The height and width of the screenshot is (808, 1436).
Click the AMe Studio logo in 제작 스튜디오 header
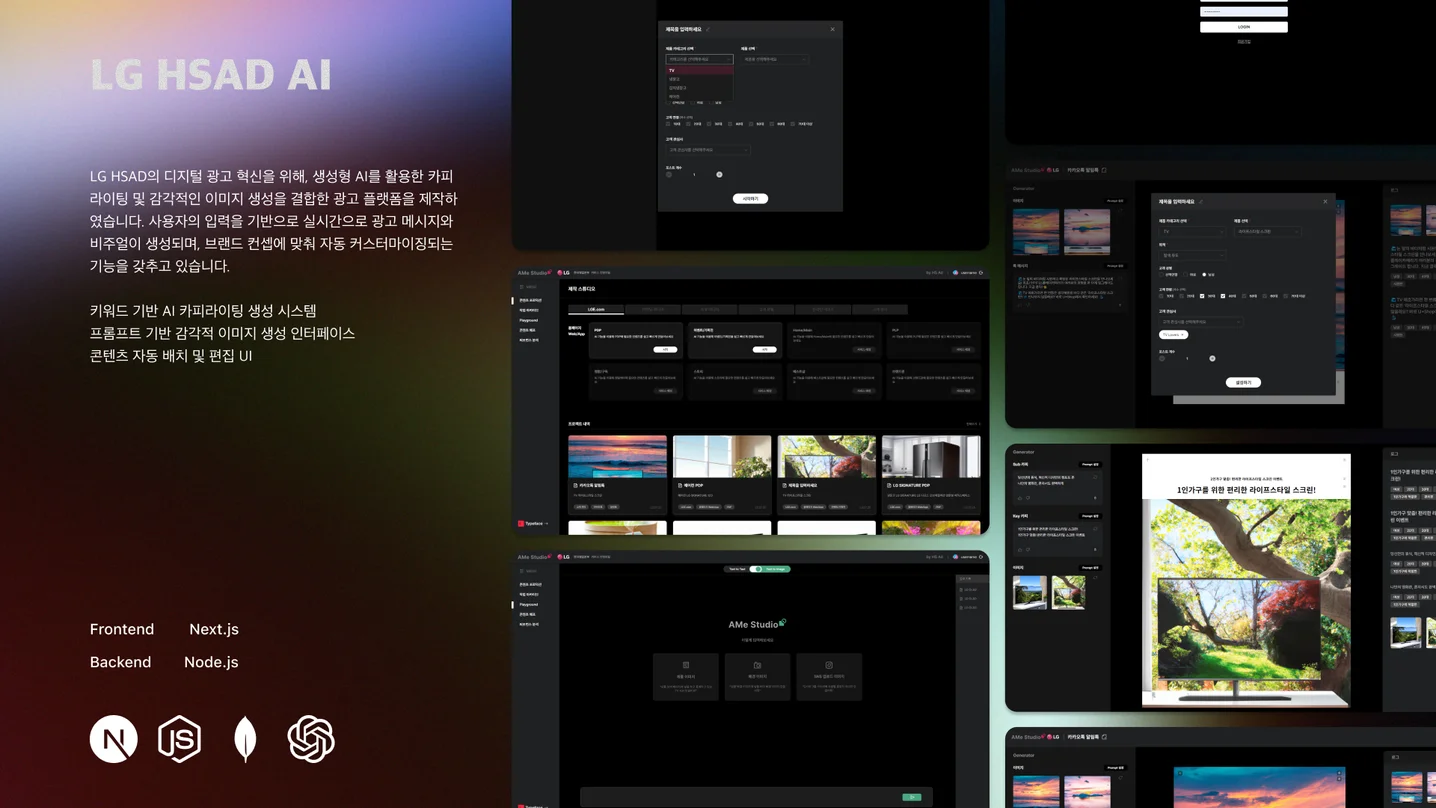click(x=535, y=272)
